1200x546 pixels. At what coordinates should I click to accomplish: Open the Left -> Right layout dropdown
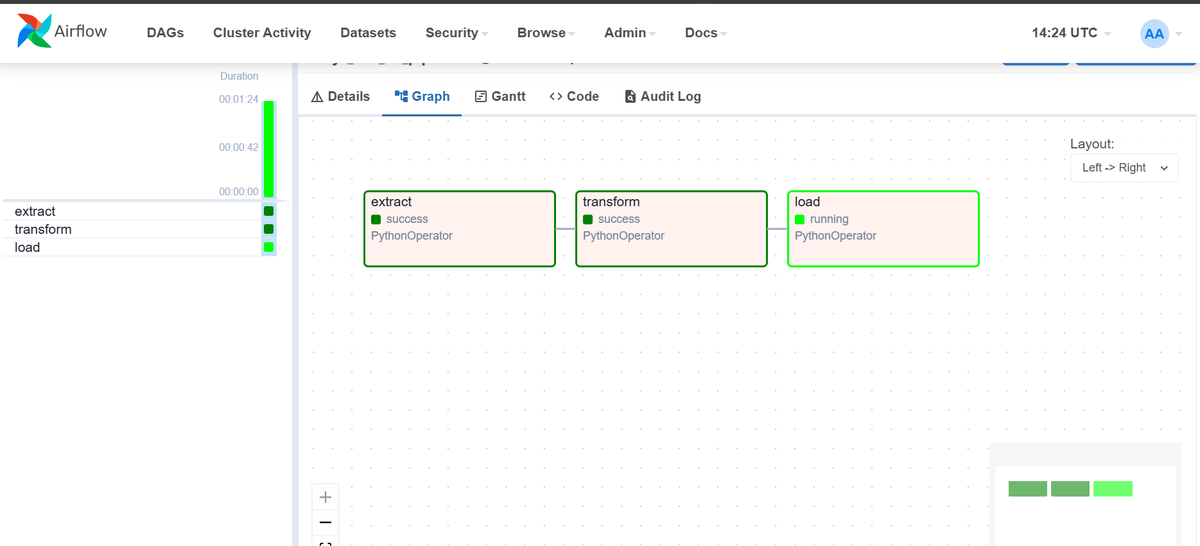pos(1124,168)
